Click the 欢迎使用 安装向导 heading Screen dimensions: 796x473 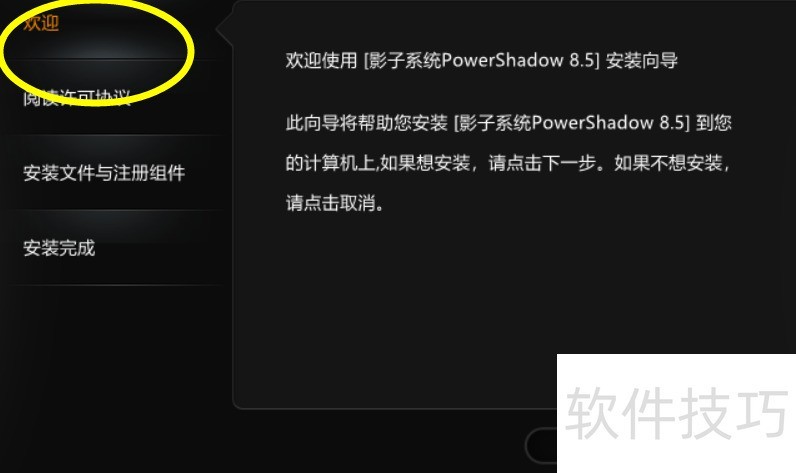coord(482,60)
